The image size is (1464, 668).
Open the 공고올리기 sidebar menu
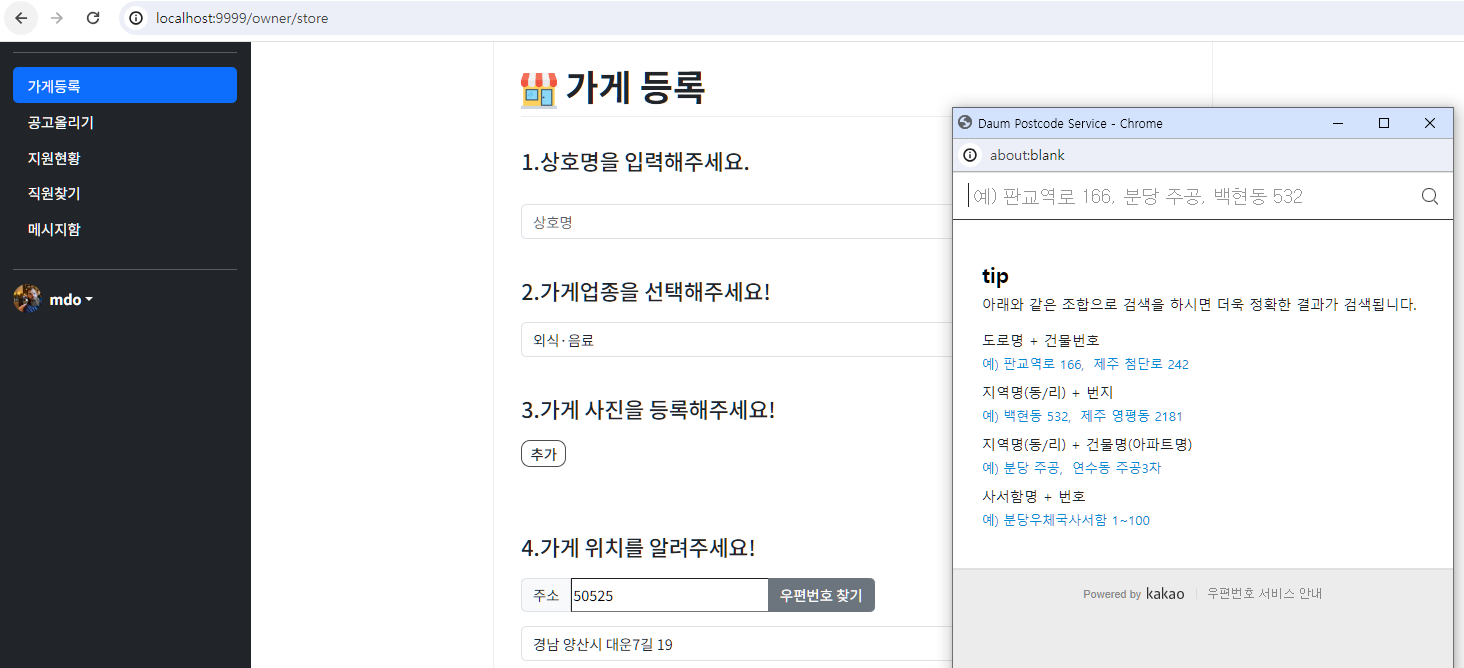(x=125, y=122)
